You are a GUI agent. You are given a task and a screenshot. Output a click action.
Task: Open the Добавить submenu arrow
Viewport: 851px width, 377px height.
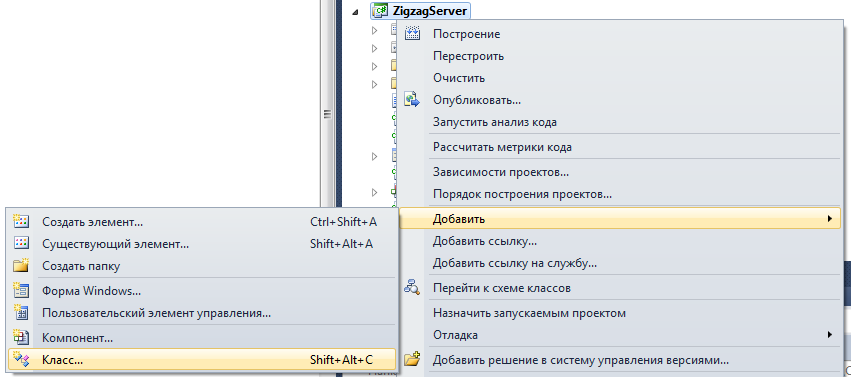(829, 219)
